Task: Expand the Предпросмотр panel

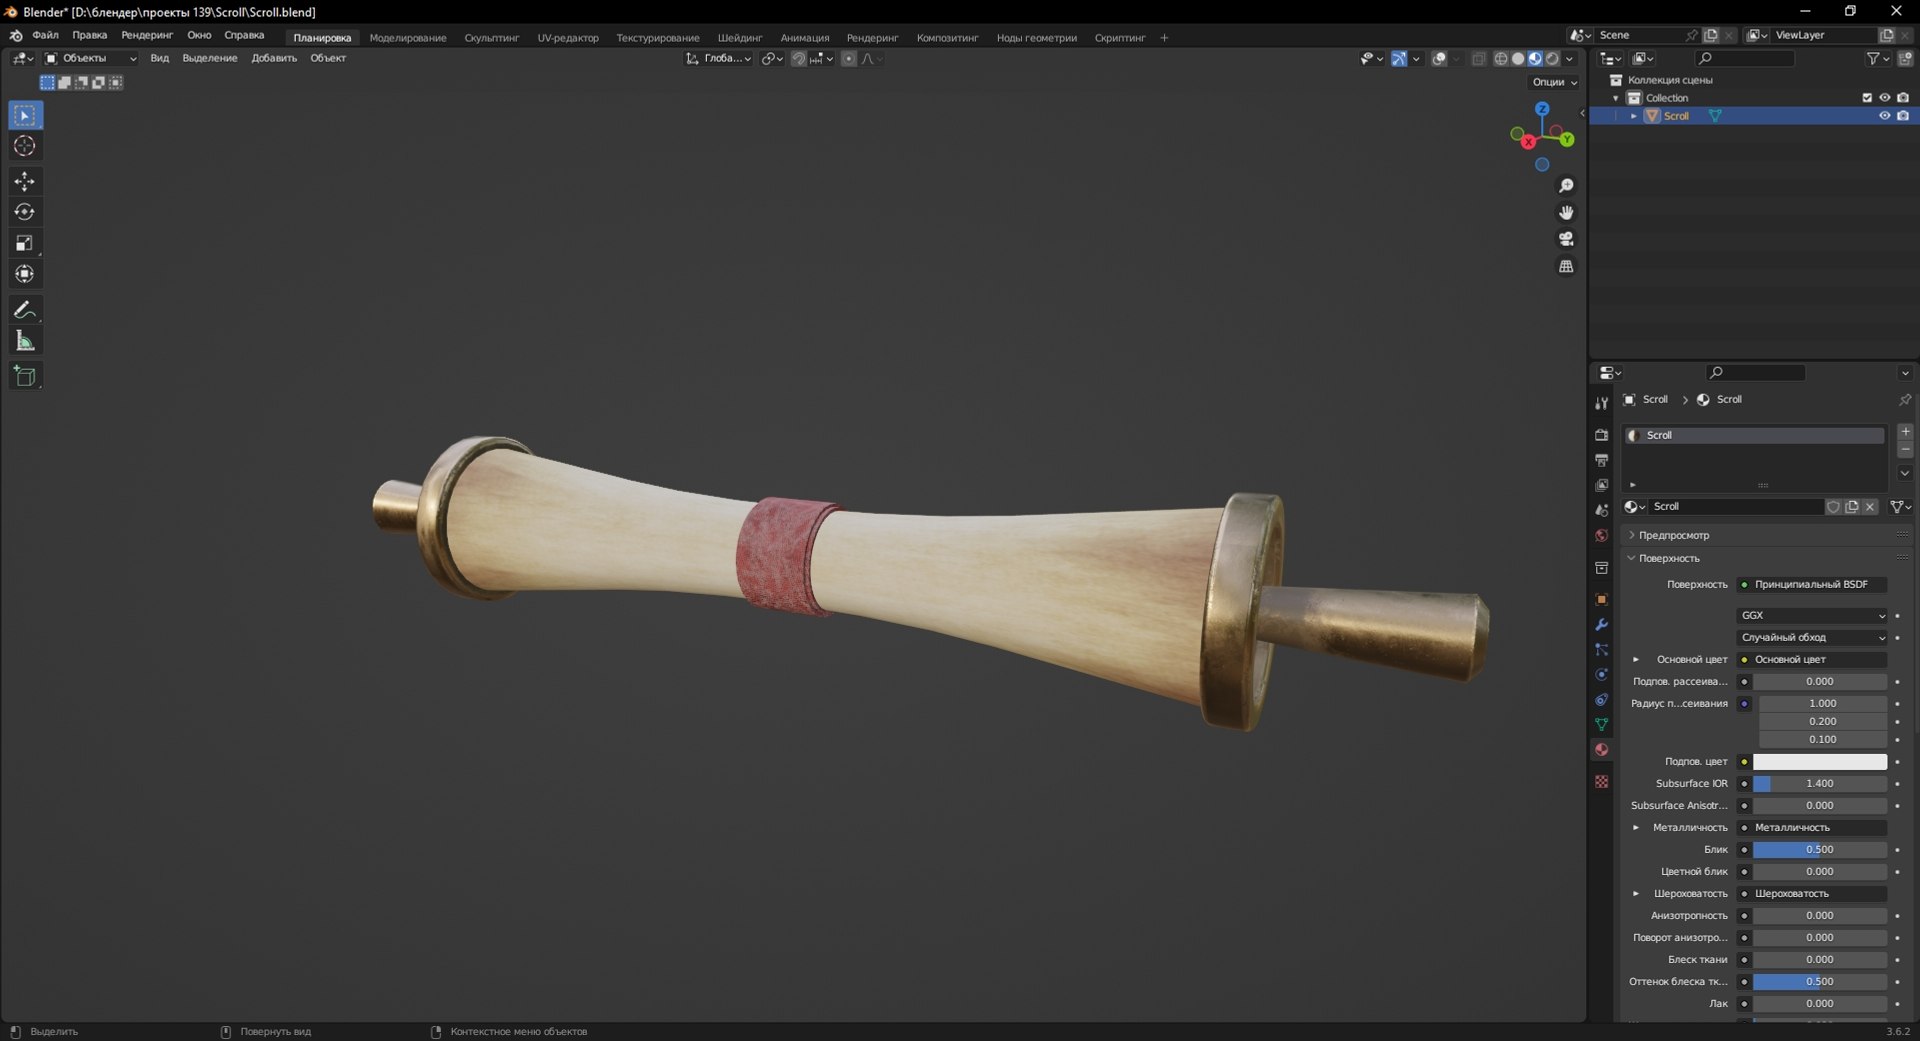Action: 1673,535
